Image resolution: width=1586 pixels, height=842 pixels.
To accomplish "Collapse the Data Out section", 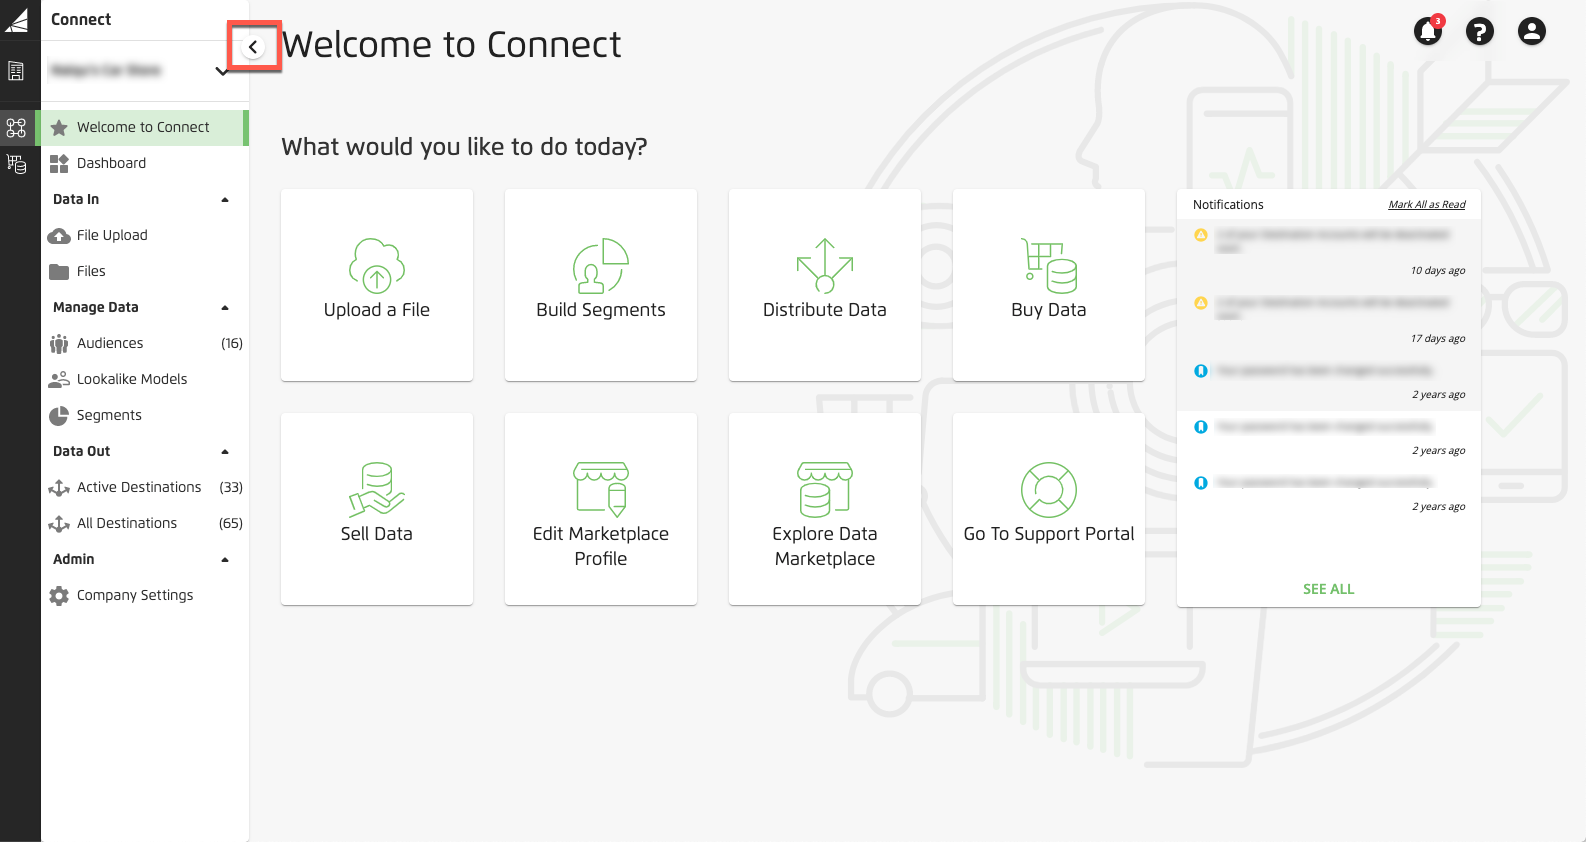I will click(225, 452).
